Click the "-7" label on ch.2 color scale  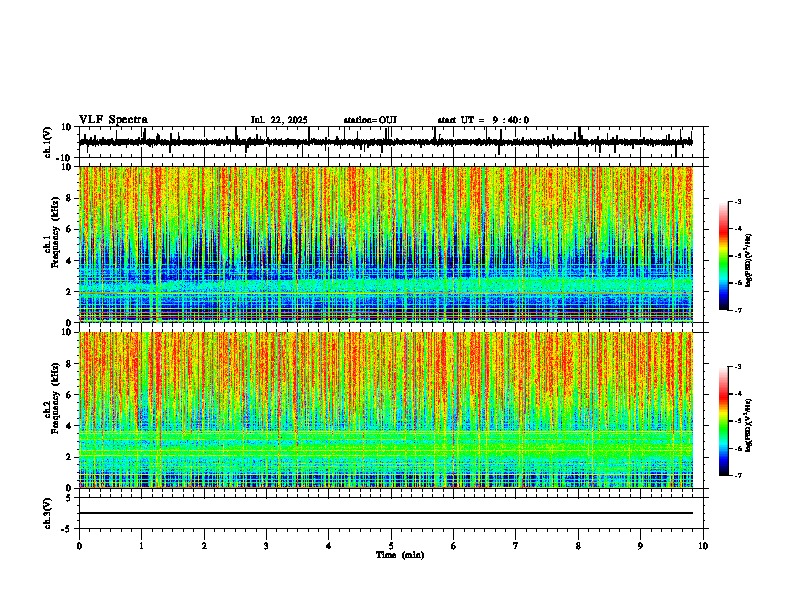click(x=738, y=475)
